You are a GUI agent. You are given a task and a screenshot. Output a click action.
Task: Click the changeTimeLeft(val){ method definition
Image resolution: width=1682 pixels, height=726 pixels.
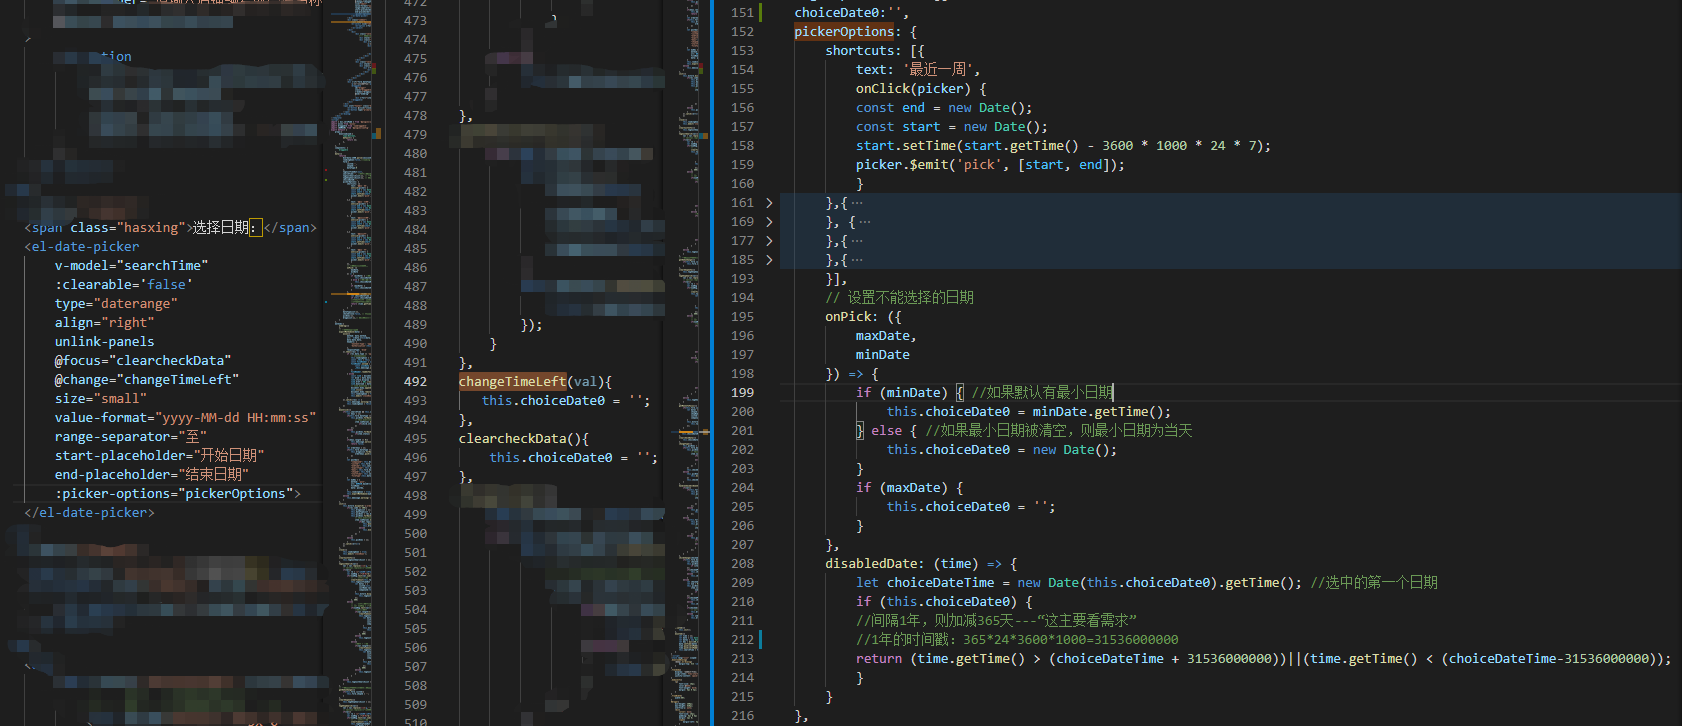click(535, 382)
